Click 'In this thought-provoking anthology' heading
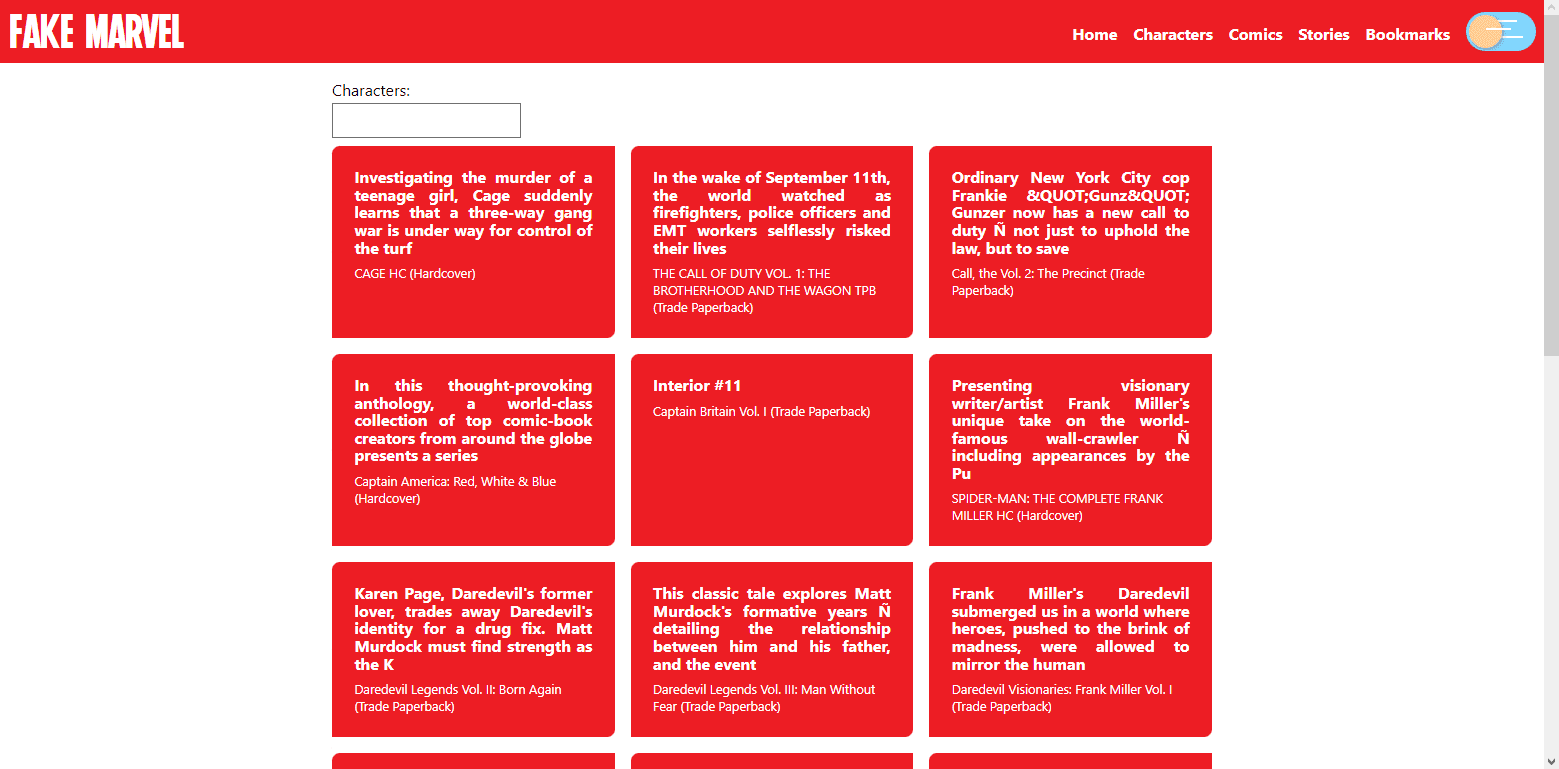This screenshot has height=769, width=1559. (x=473, y=421)
